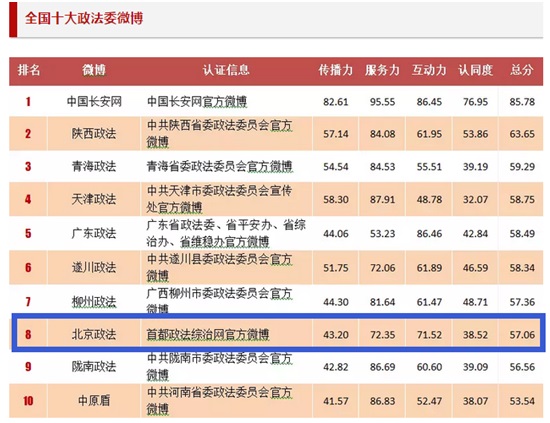Screen dimensions: 550x423
Task: Click 首都政法综治网官方微博 certification text
Action: (208, 334)
